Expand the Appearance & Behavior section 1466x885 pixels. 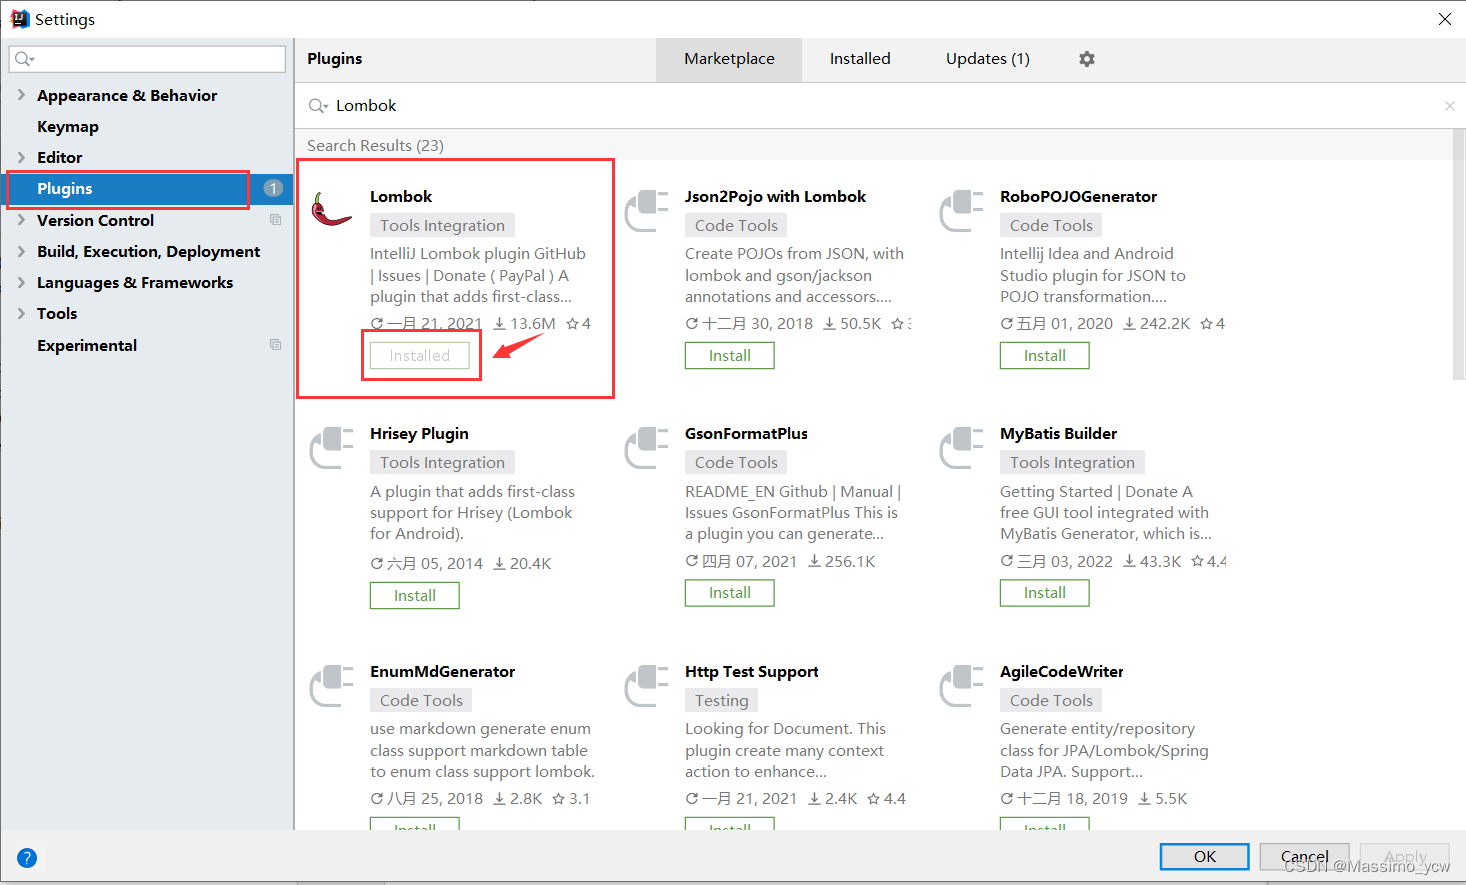coord(21,95)
